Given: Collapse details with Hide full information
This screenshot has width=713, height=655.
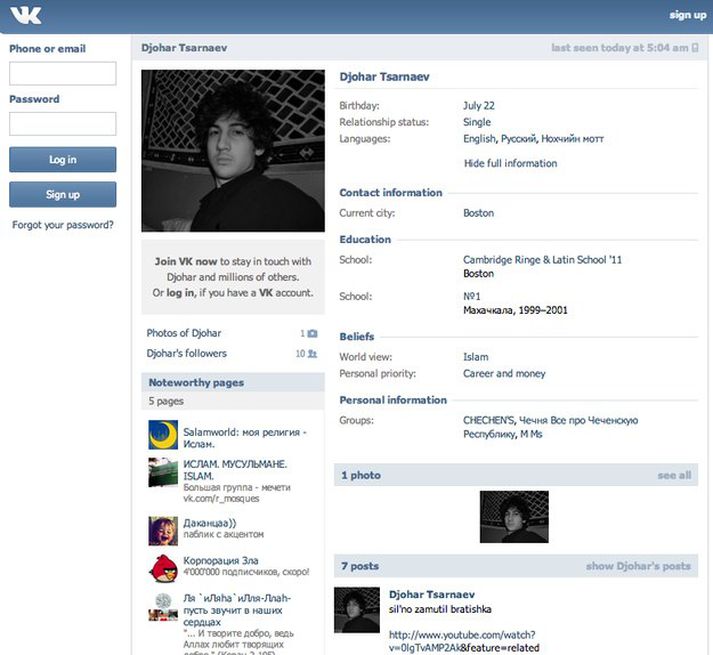Looking at the screenshot, I should [510, 163].
